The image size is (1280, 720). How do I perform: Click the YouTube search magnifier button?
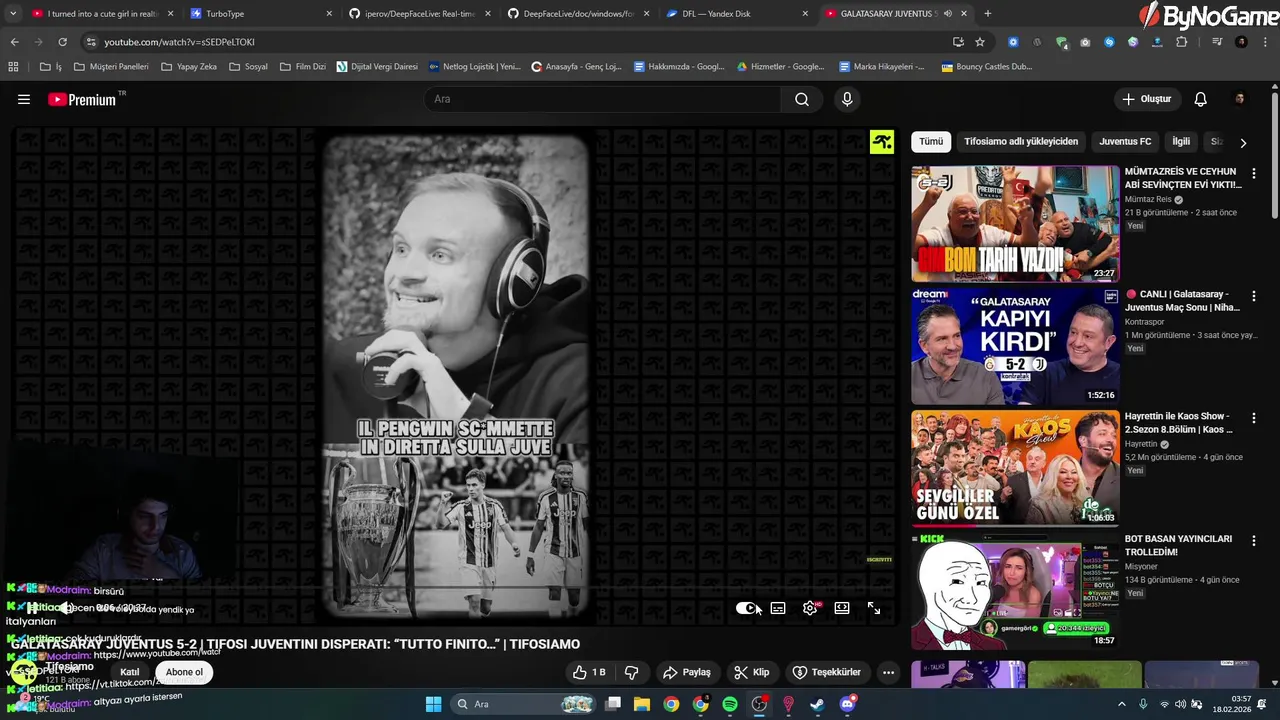802,99
